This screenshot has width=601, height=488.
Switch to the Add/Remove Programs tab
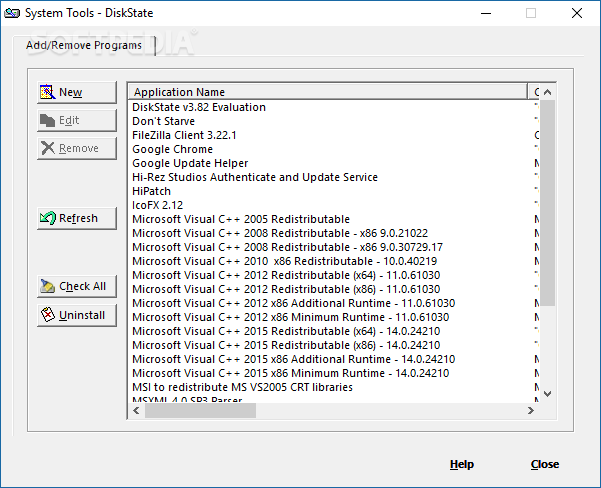(x=84, y=45)
